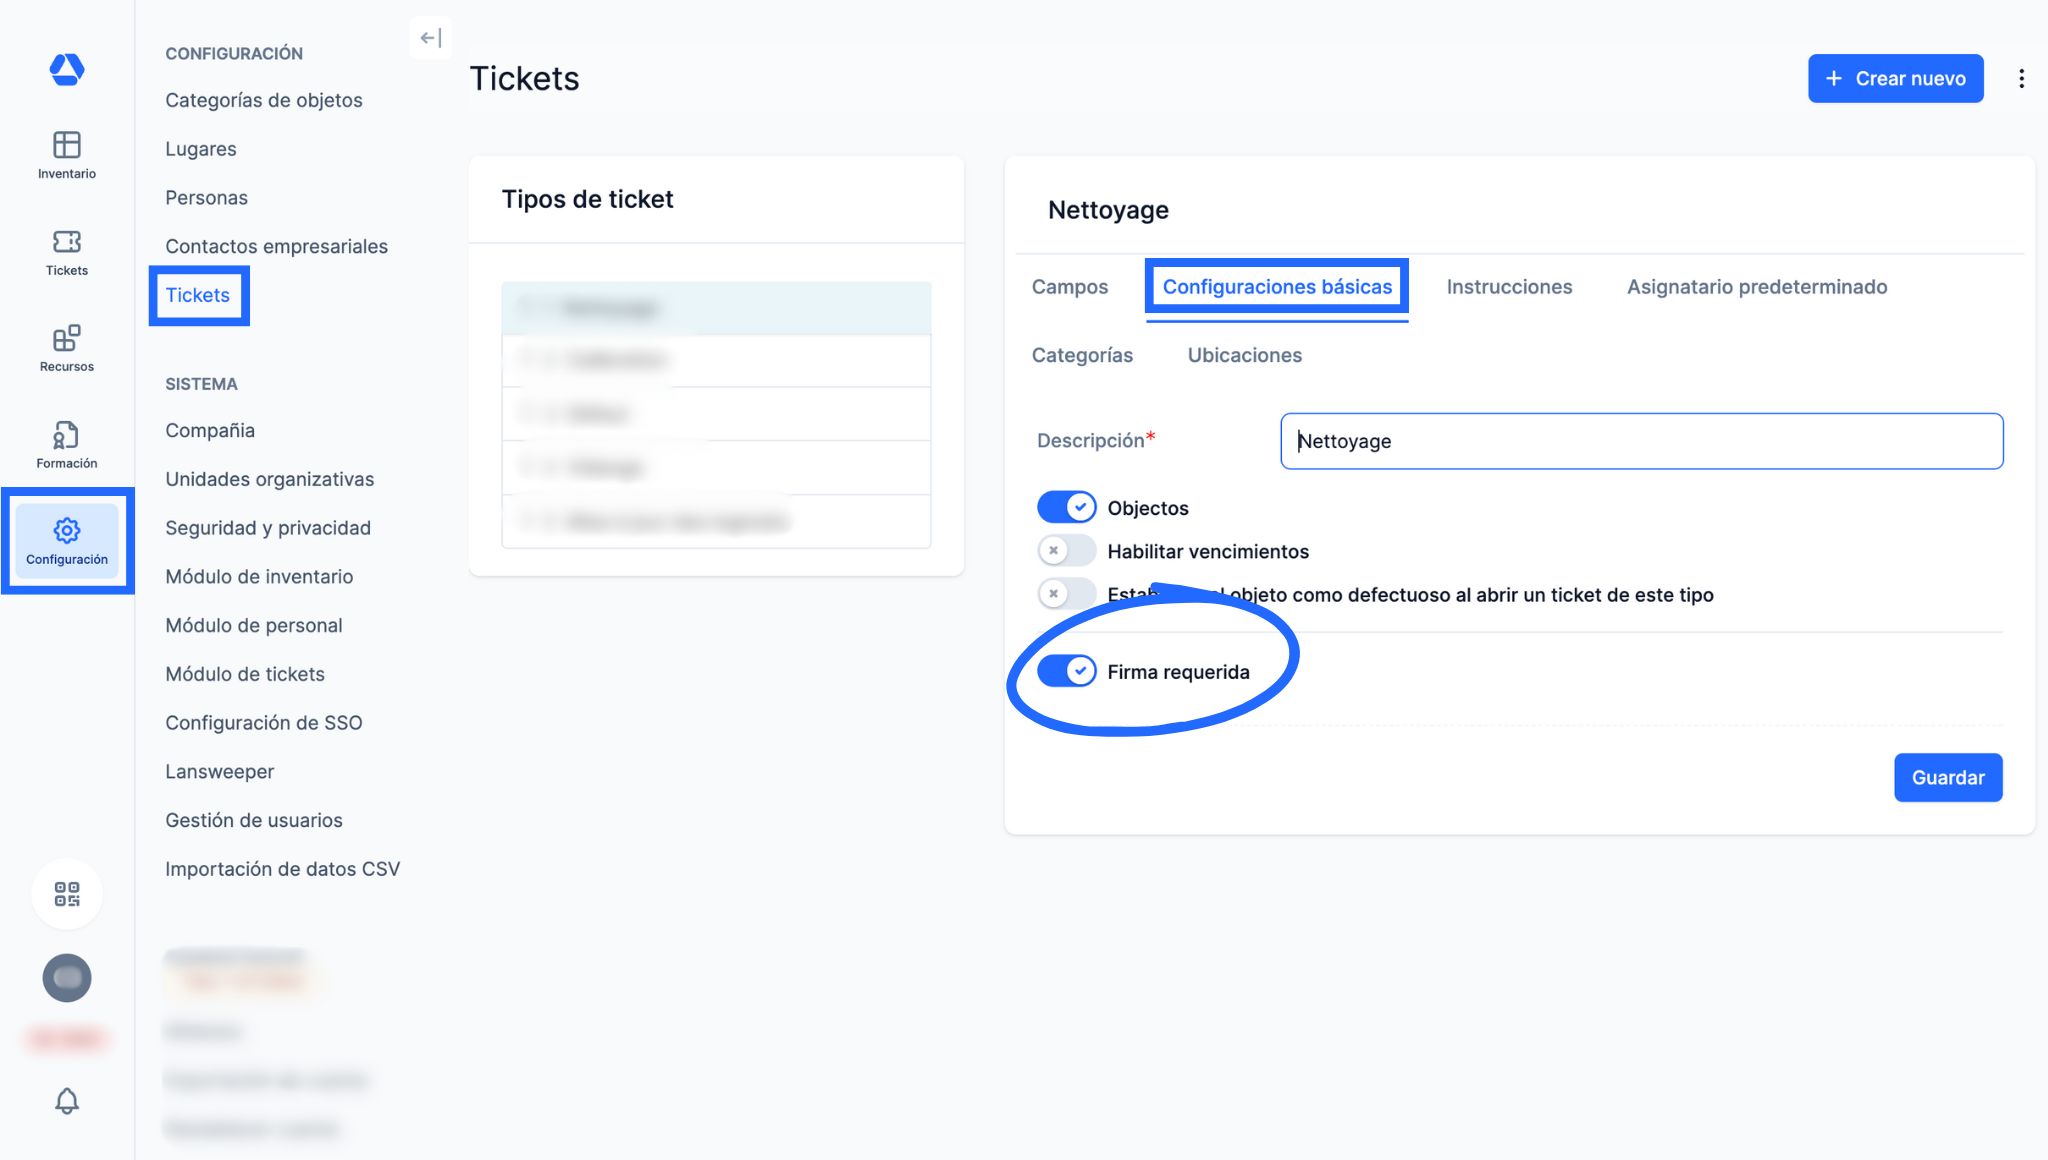
Task: Click the Crear nuevo button
Action: (x=1895, y=79)
